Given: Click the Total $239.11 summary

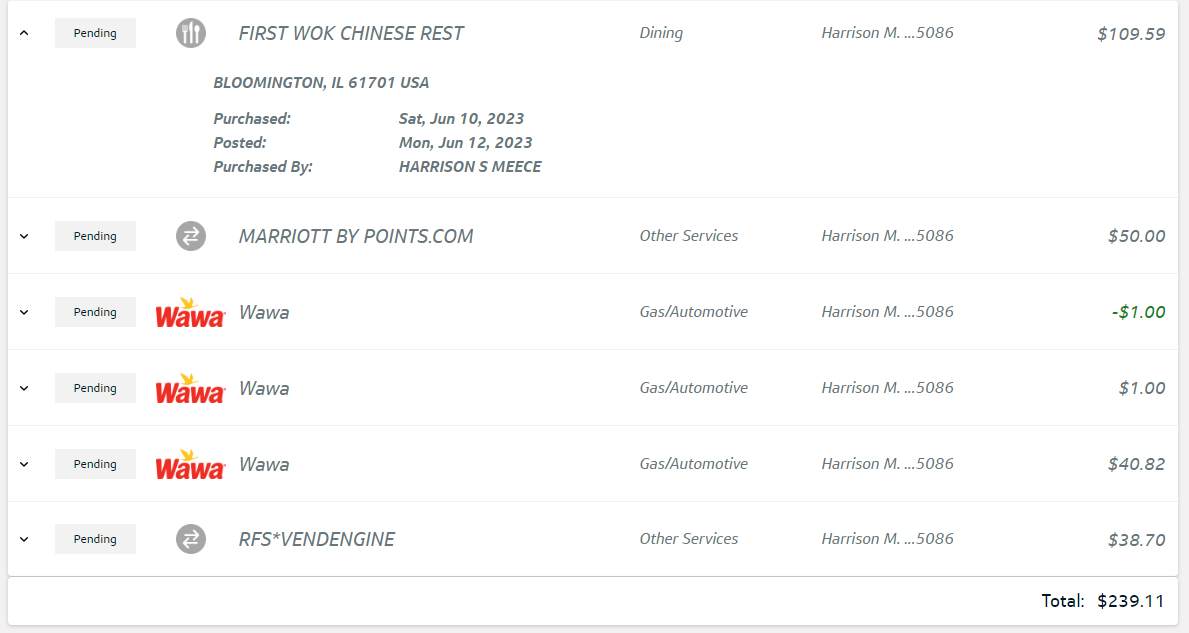Looking at the screenshot, I should pyautogui.click(x=1102, y=601).
